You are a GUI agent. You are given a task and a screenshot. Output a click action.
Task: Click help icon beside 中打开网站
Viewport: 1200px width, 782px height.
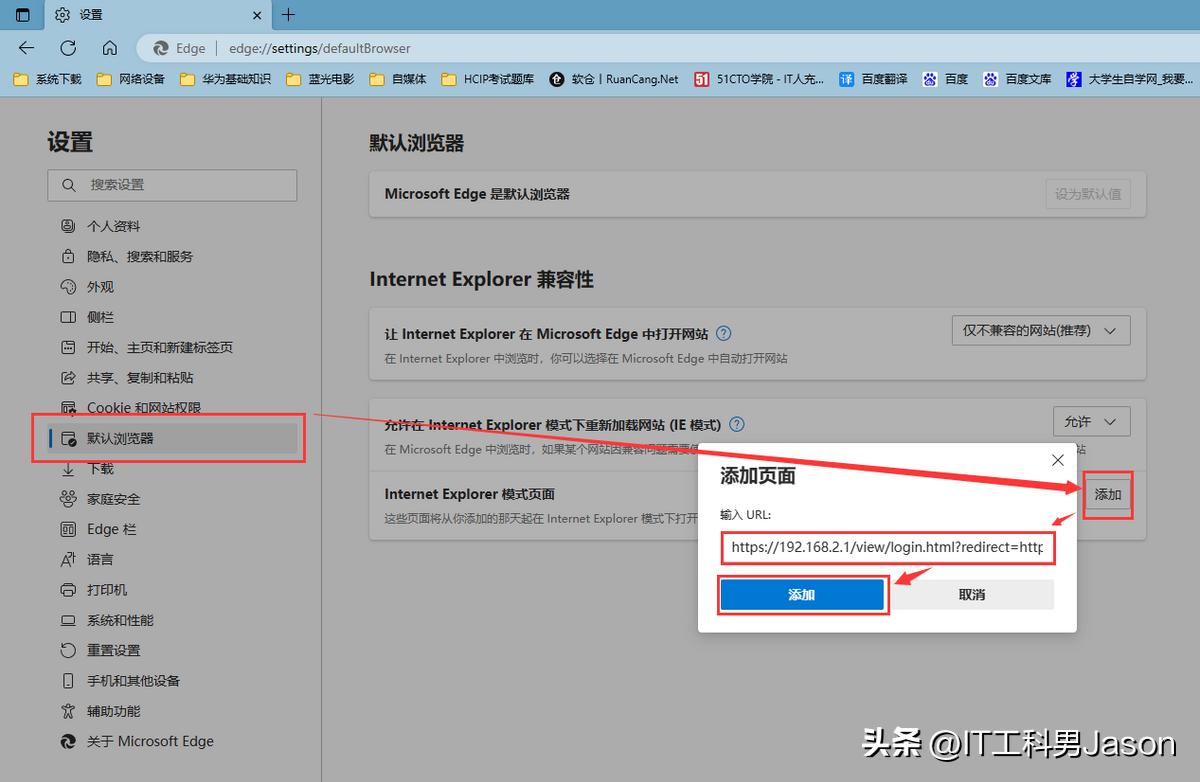(x=724, y=334)
